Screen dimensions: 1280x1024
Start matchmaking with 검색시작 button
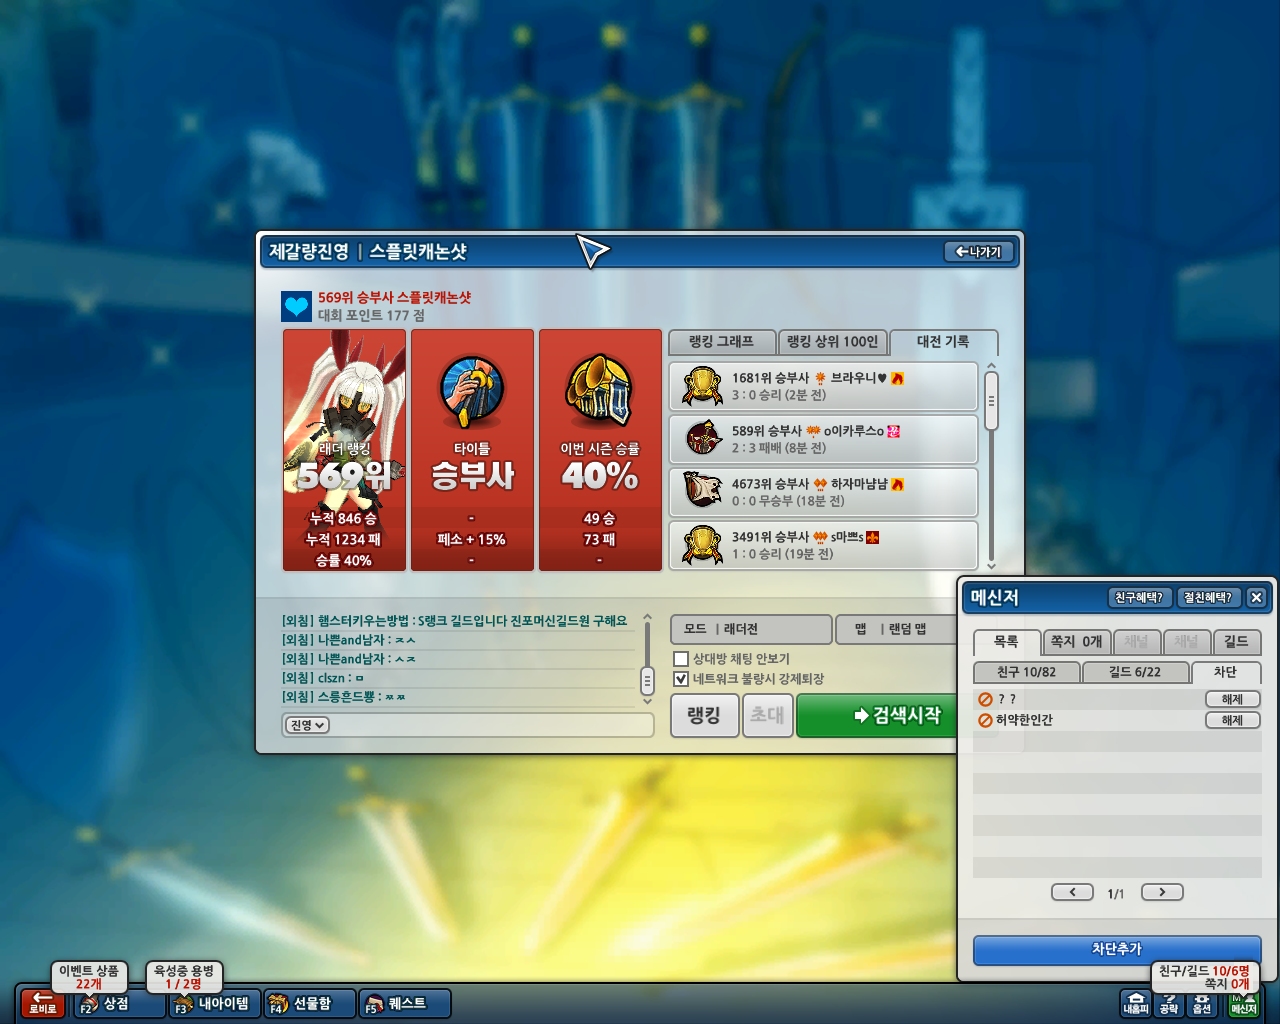tap(878, 715)
